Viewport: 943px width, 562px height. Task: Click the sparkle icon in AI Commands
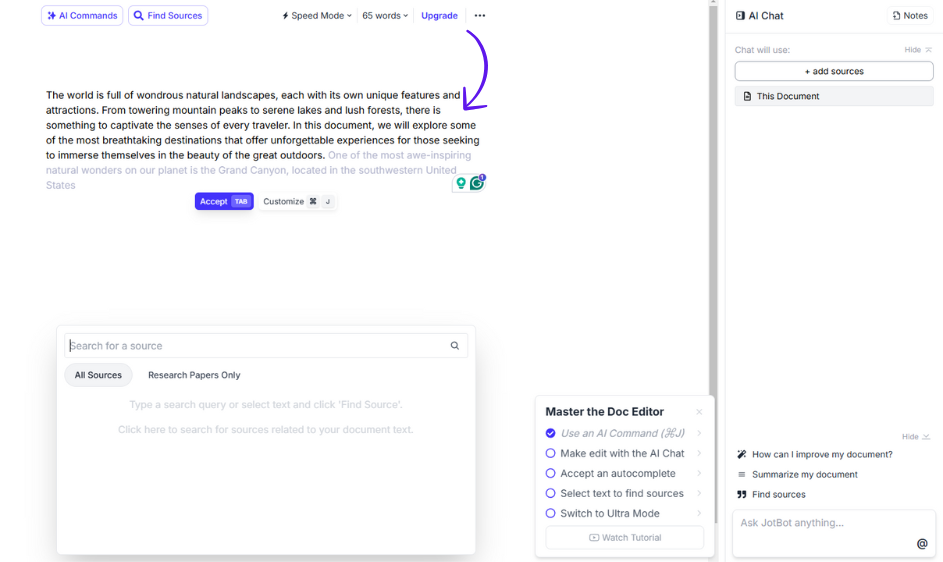coord(52,16)
